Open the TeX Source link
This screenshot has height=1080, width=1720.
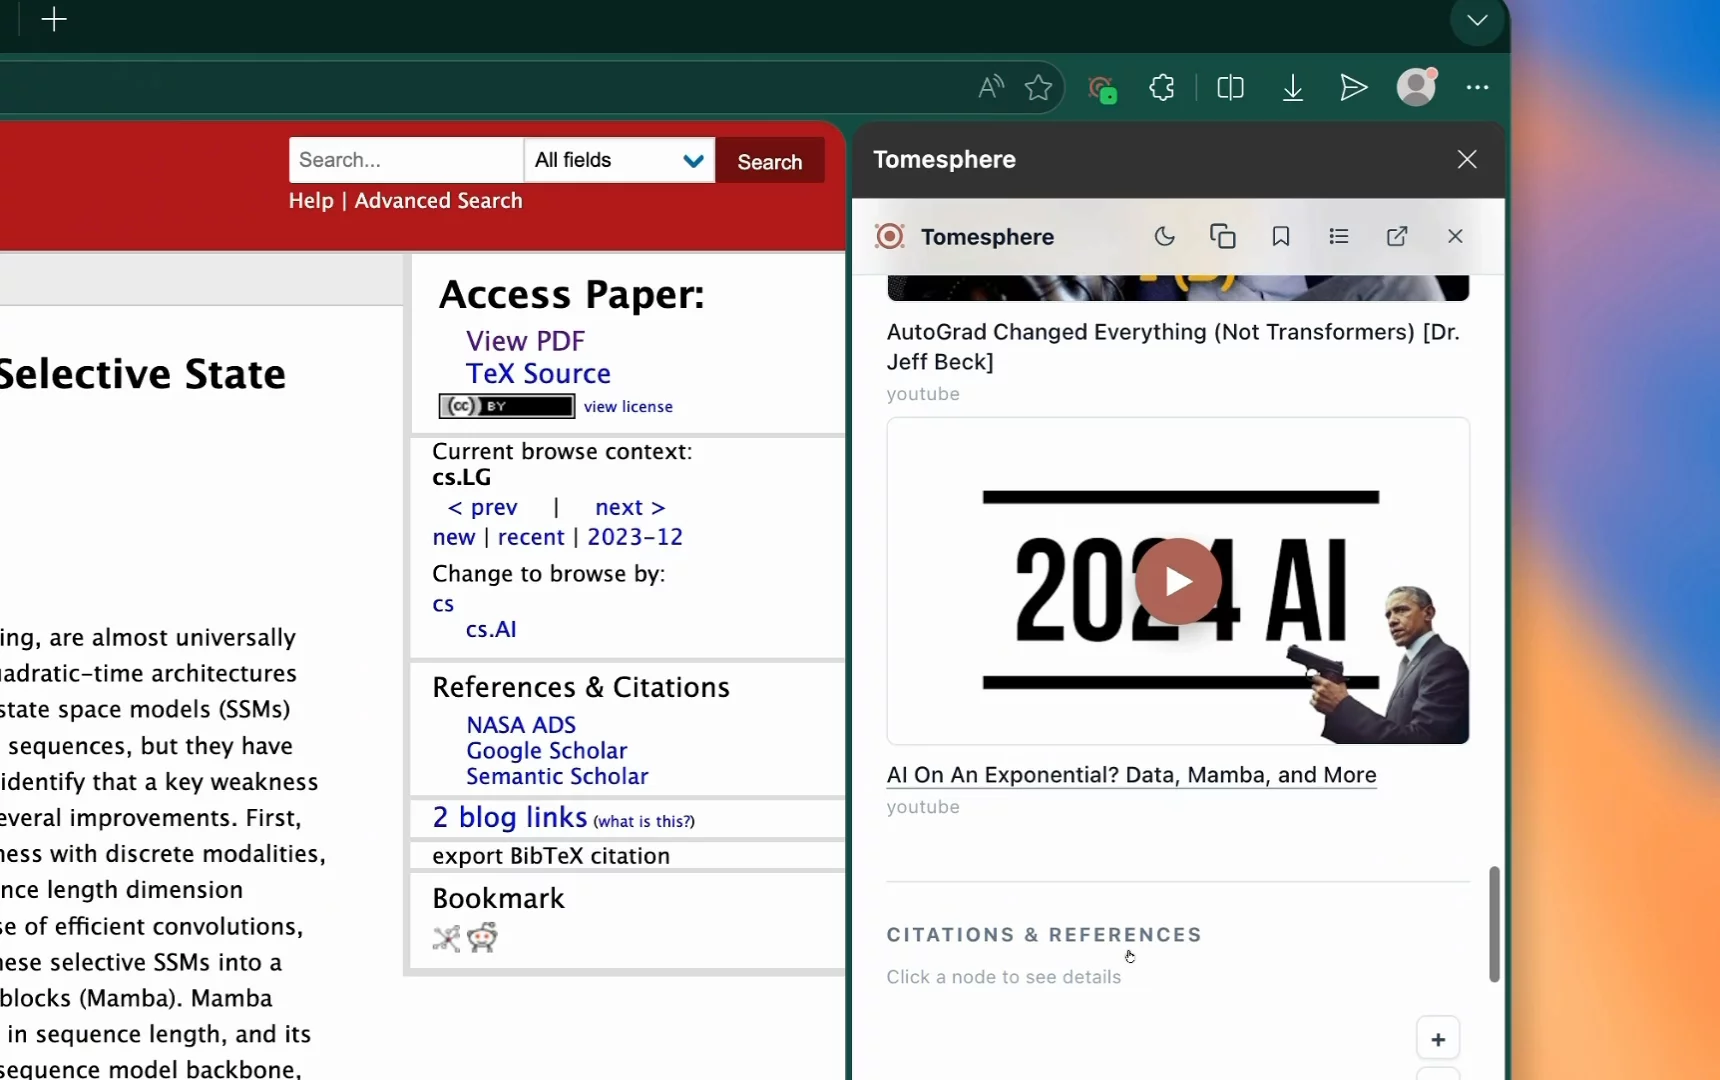point(538,373)
